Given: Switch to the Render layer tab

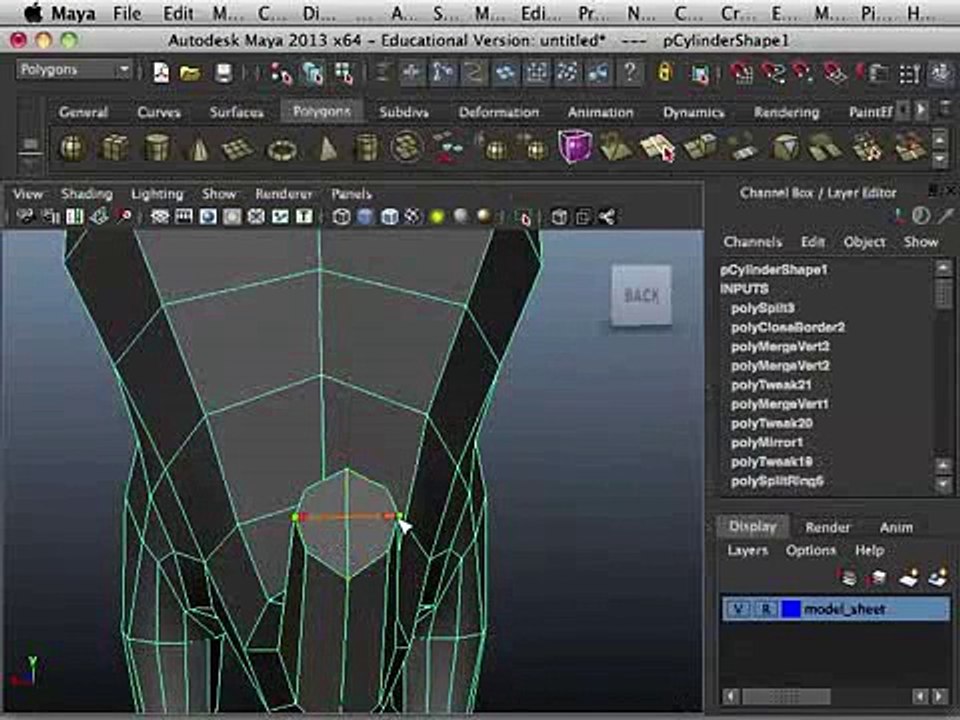Looking at the screenshot, I should (828, 527).
